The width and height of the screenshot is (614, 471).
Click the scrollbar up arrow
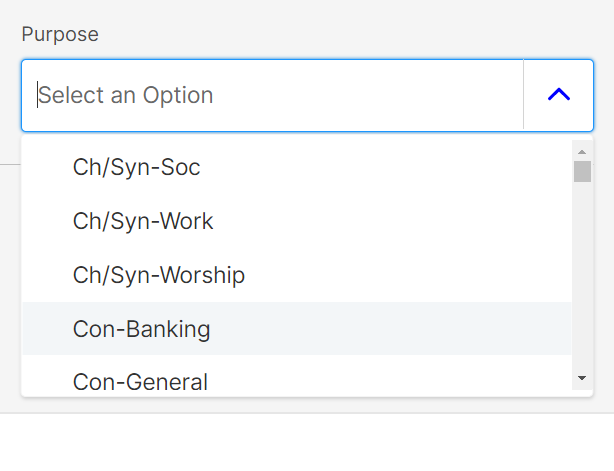click(x=582, y=150)
